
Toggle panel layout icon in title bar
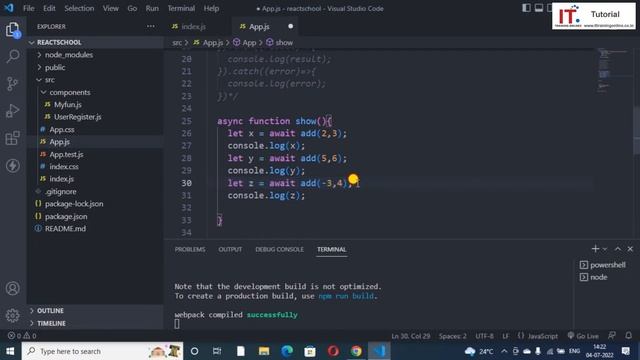coord(539,8)
